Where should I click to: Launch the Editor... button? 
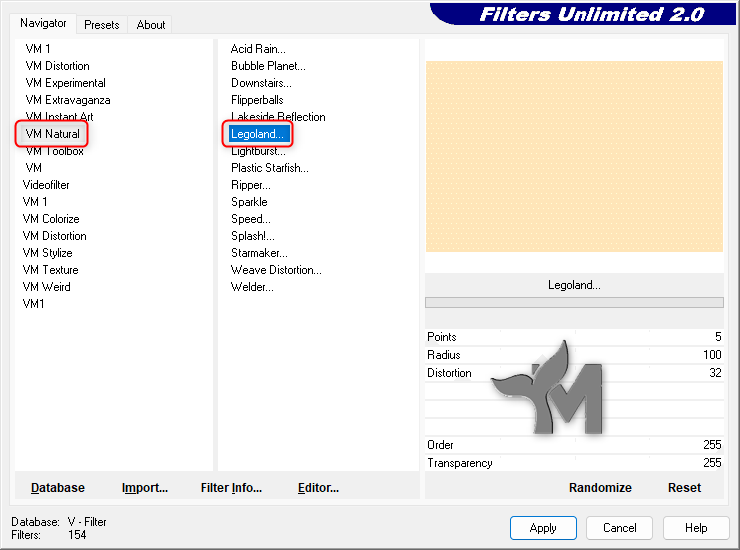[318, 488]
